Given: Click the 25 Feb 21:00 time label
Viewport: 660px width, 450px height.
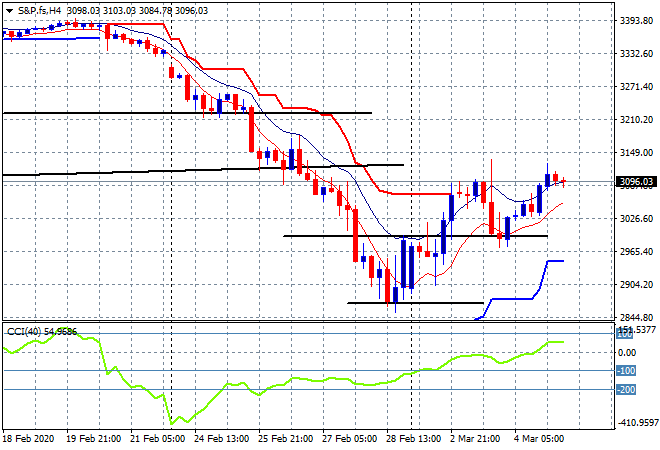Looking at the screenshot, I should 285,439.
